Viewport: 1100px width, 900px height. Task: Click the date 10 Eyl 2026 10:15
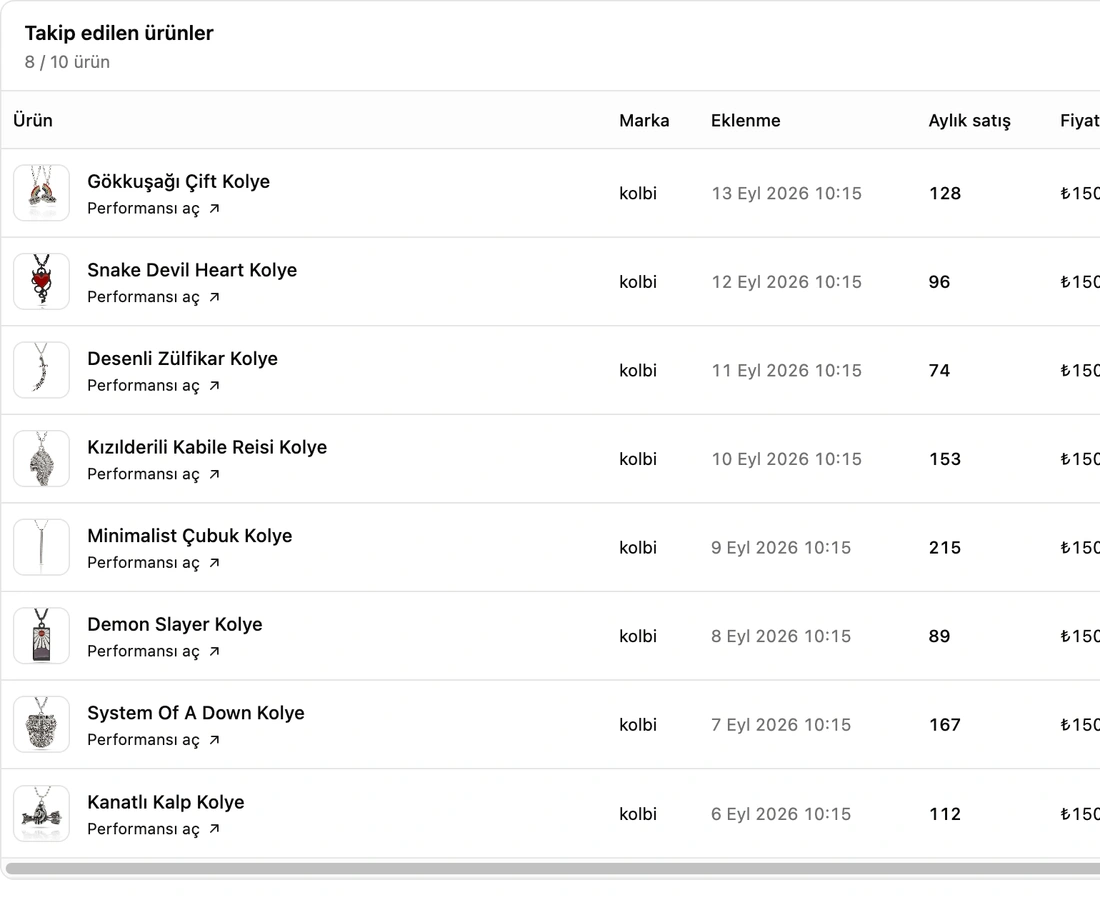pos(786,459)
